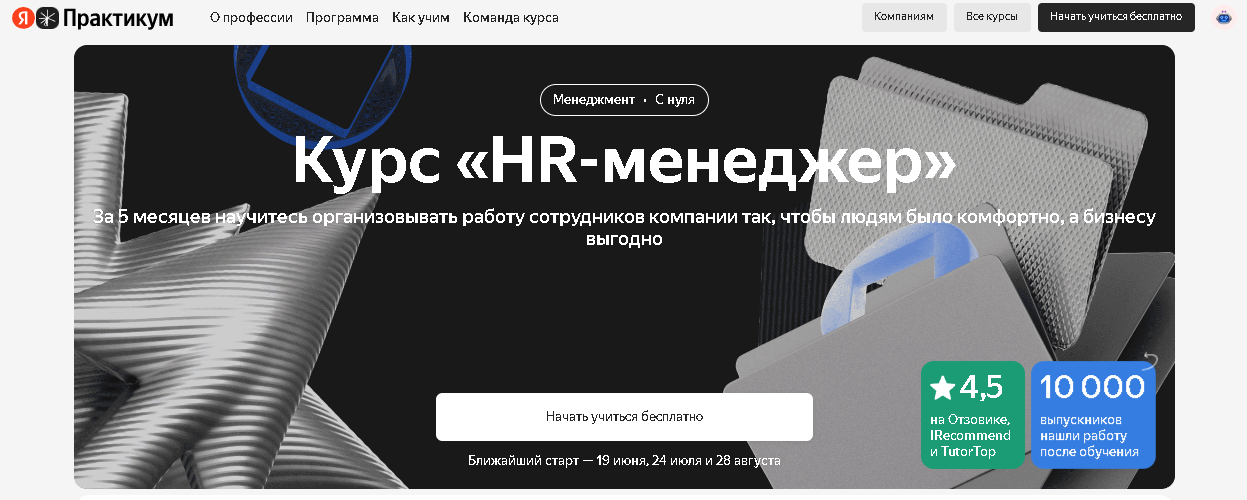
Task: Open the user avatar icon in header
Action: [x=1223, y=17]
